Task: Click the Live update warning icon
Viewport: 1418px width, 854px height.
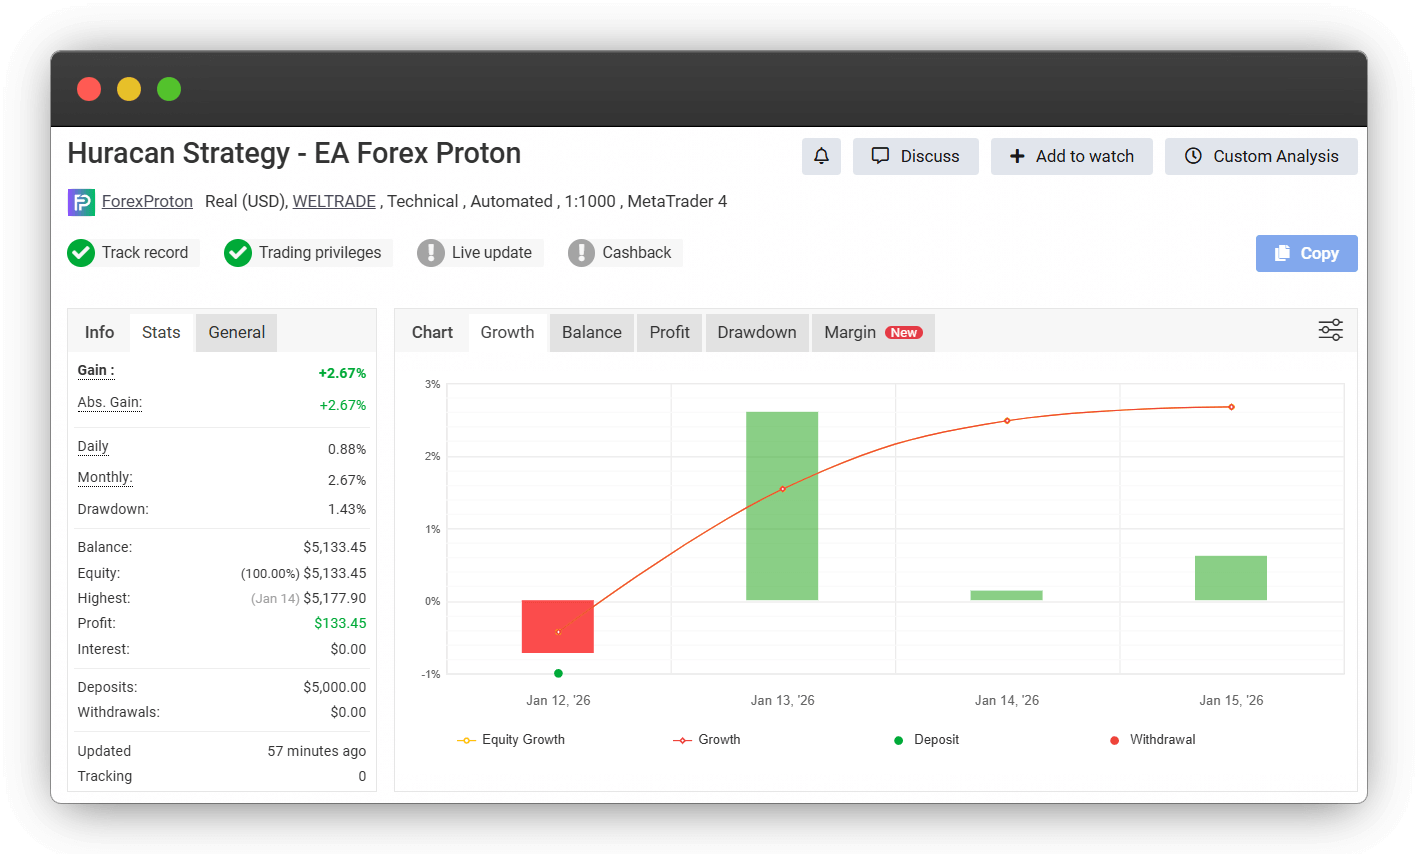Action: [x=430, y=253]
